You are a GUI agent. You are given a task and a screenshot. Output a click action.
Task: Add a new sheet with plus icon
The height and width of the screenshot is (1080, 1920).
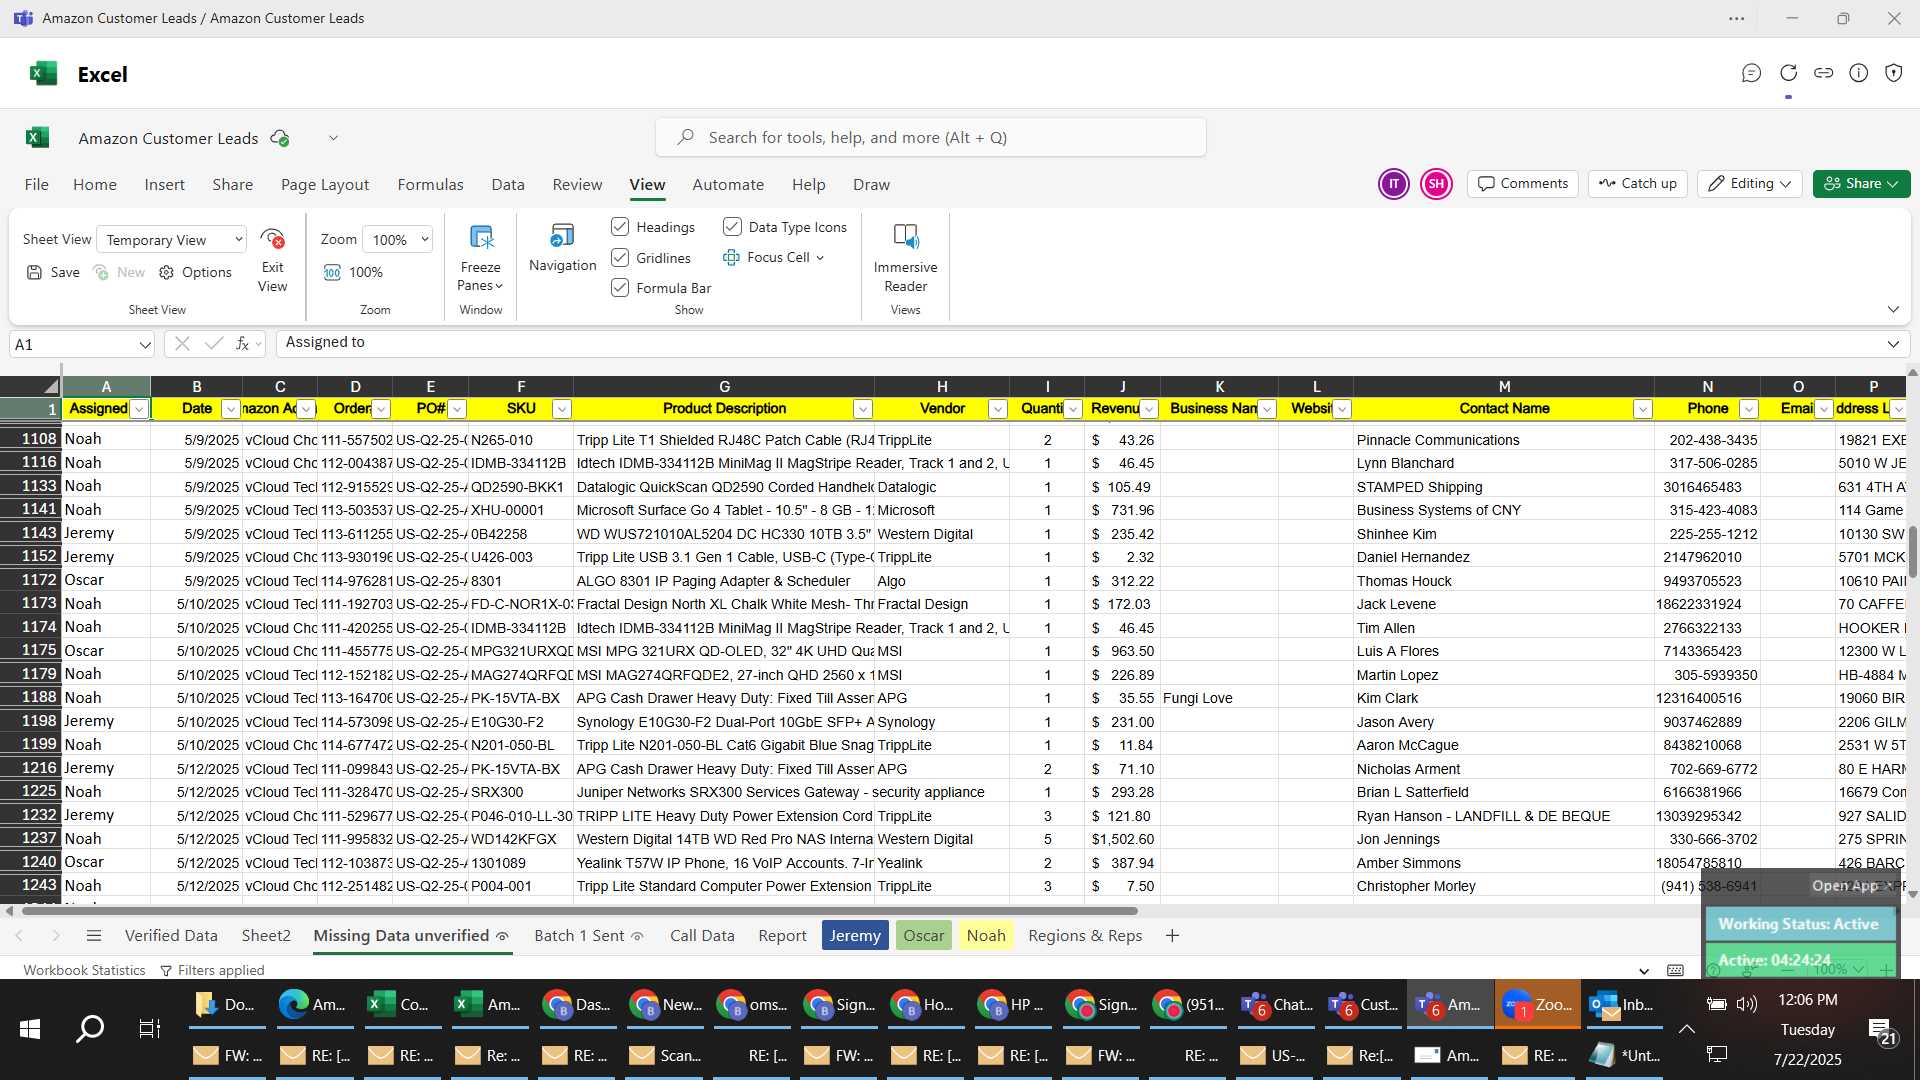(x=1172, y=936)
